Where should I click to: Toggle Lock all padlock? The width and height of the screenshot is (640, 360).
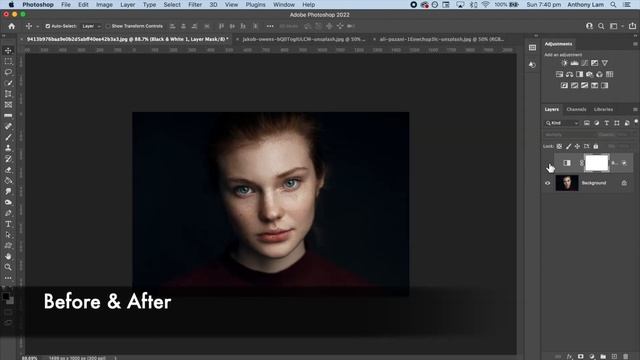tap(596, 146)
